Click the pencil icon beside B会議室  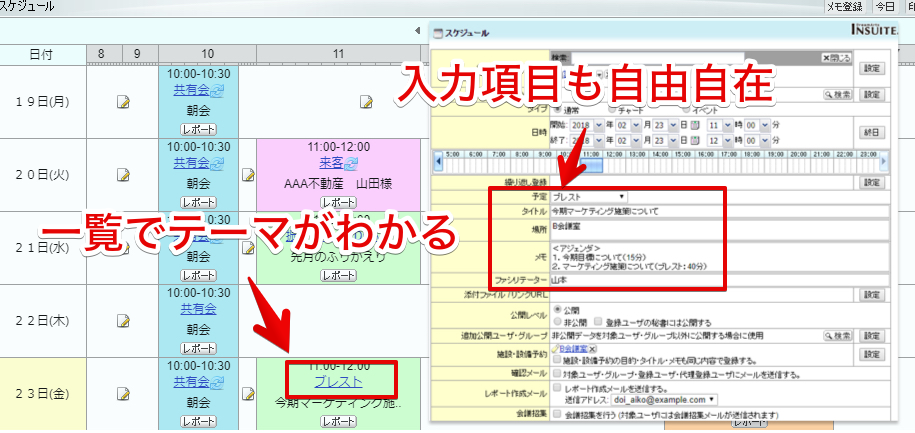(x=555, y=348)
